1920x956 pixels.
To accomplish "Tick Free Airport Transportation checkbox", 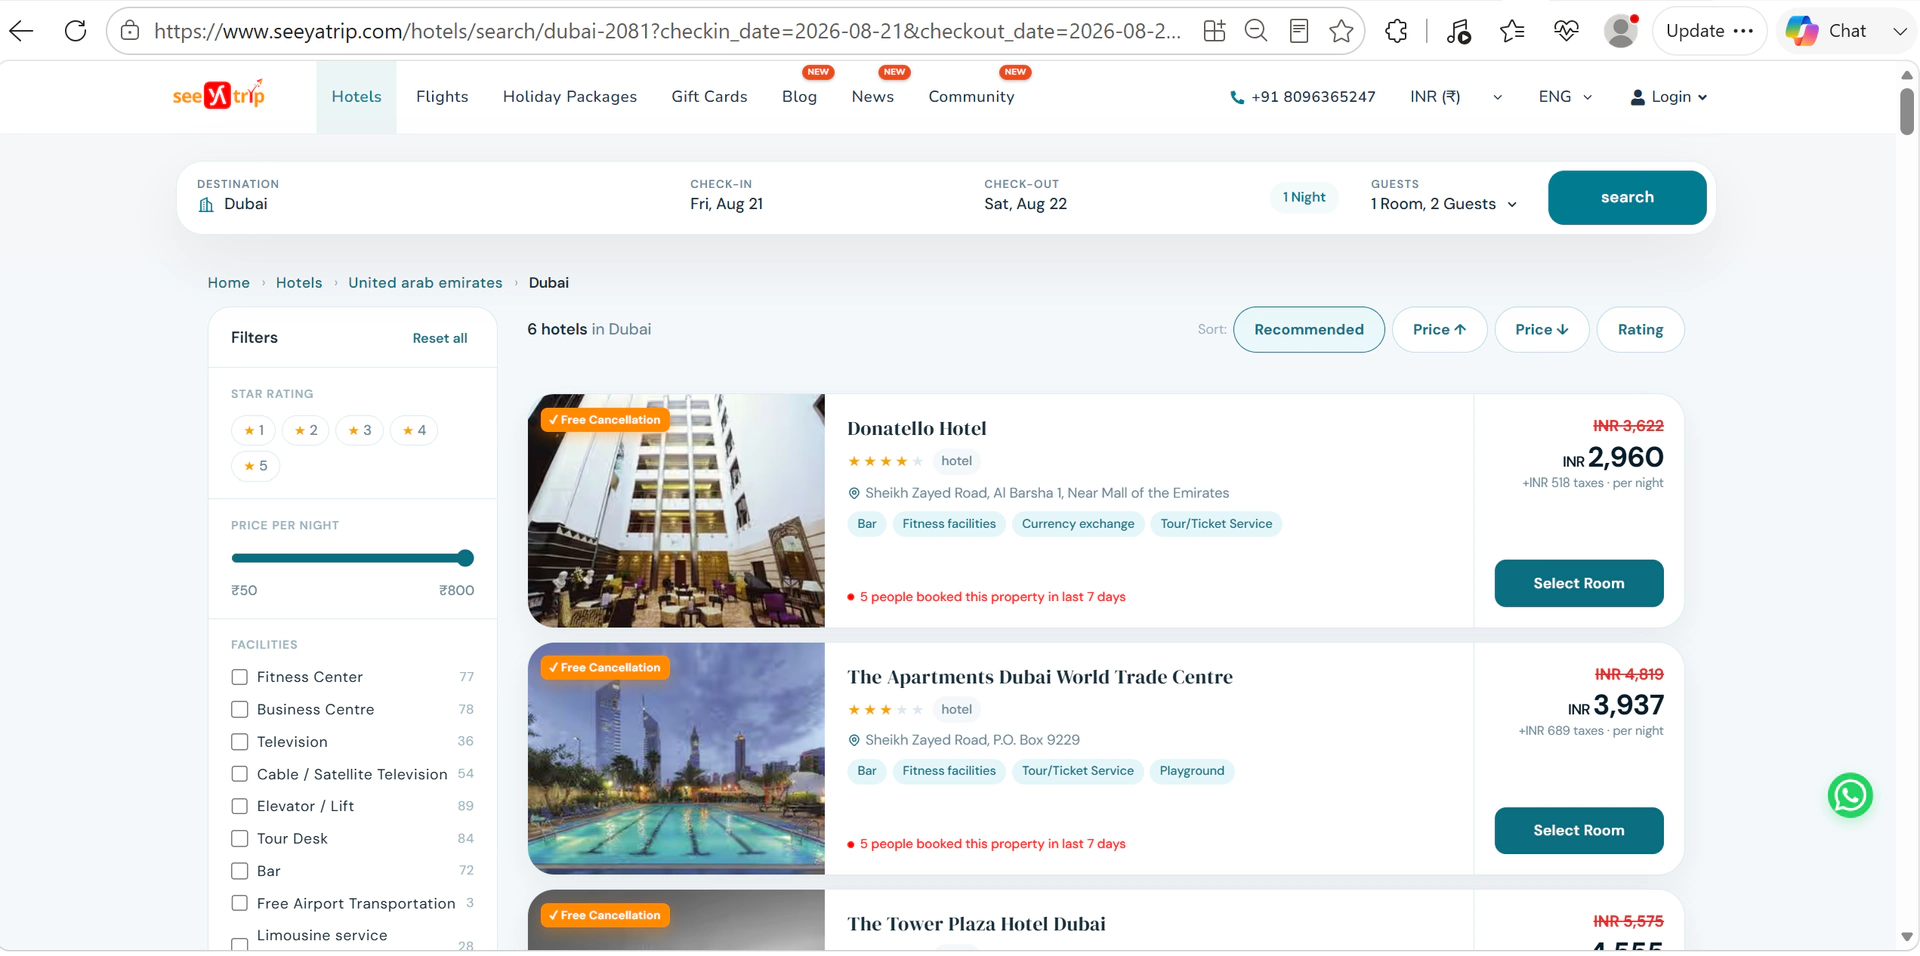I will (240, 903).
